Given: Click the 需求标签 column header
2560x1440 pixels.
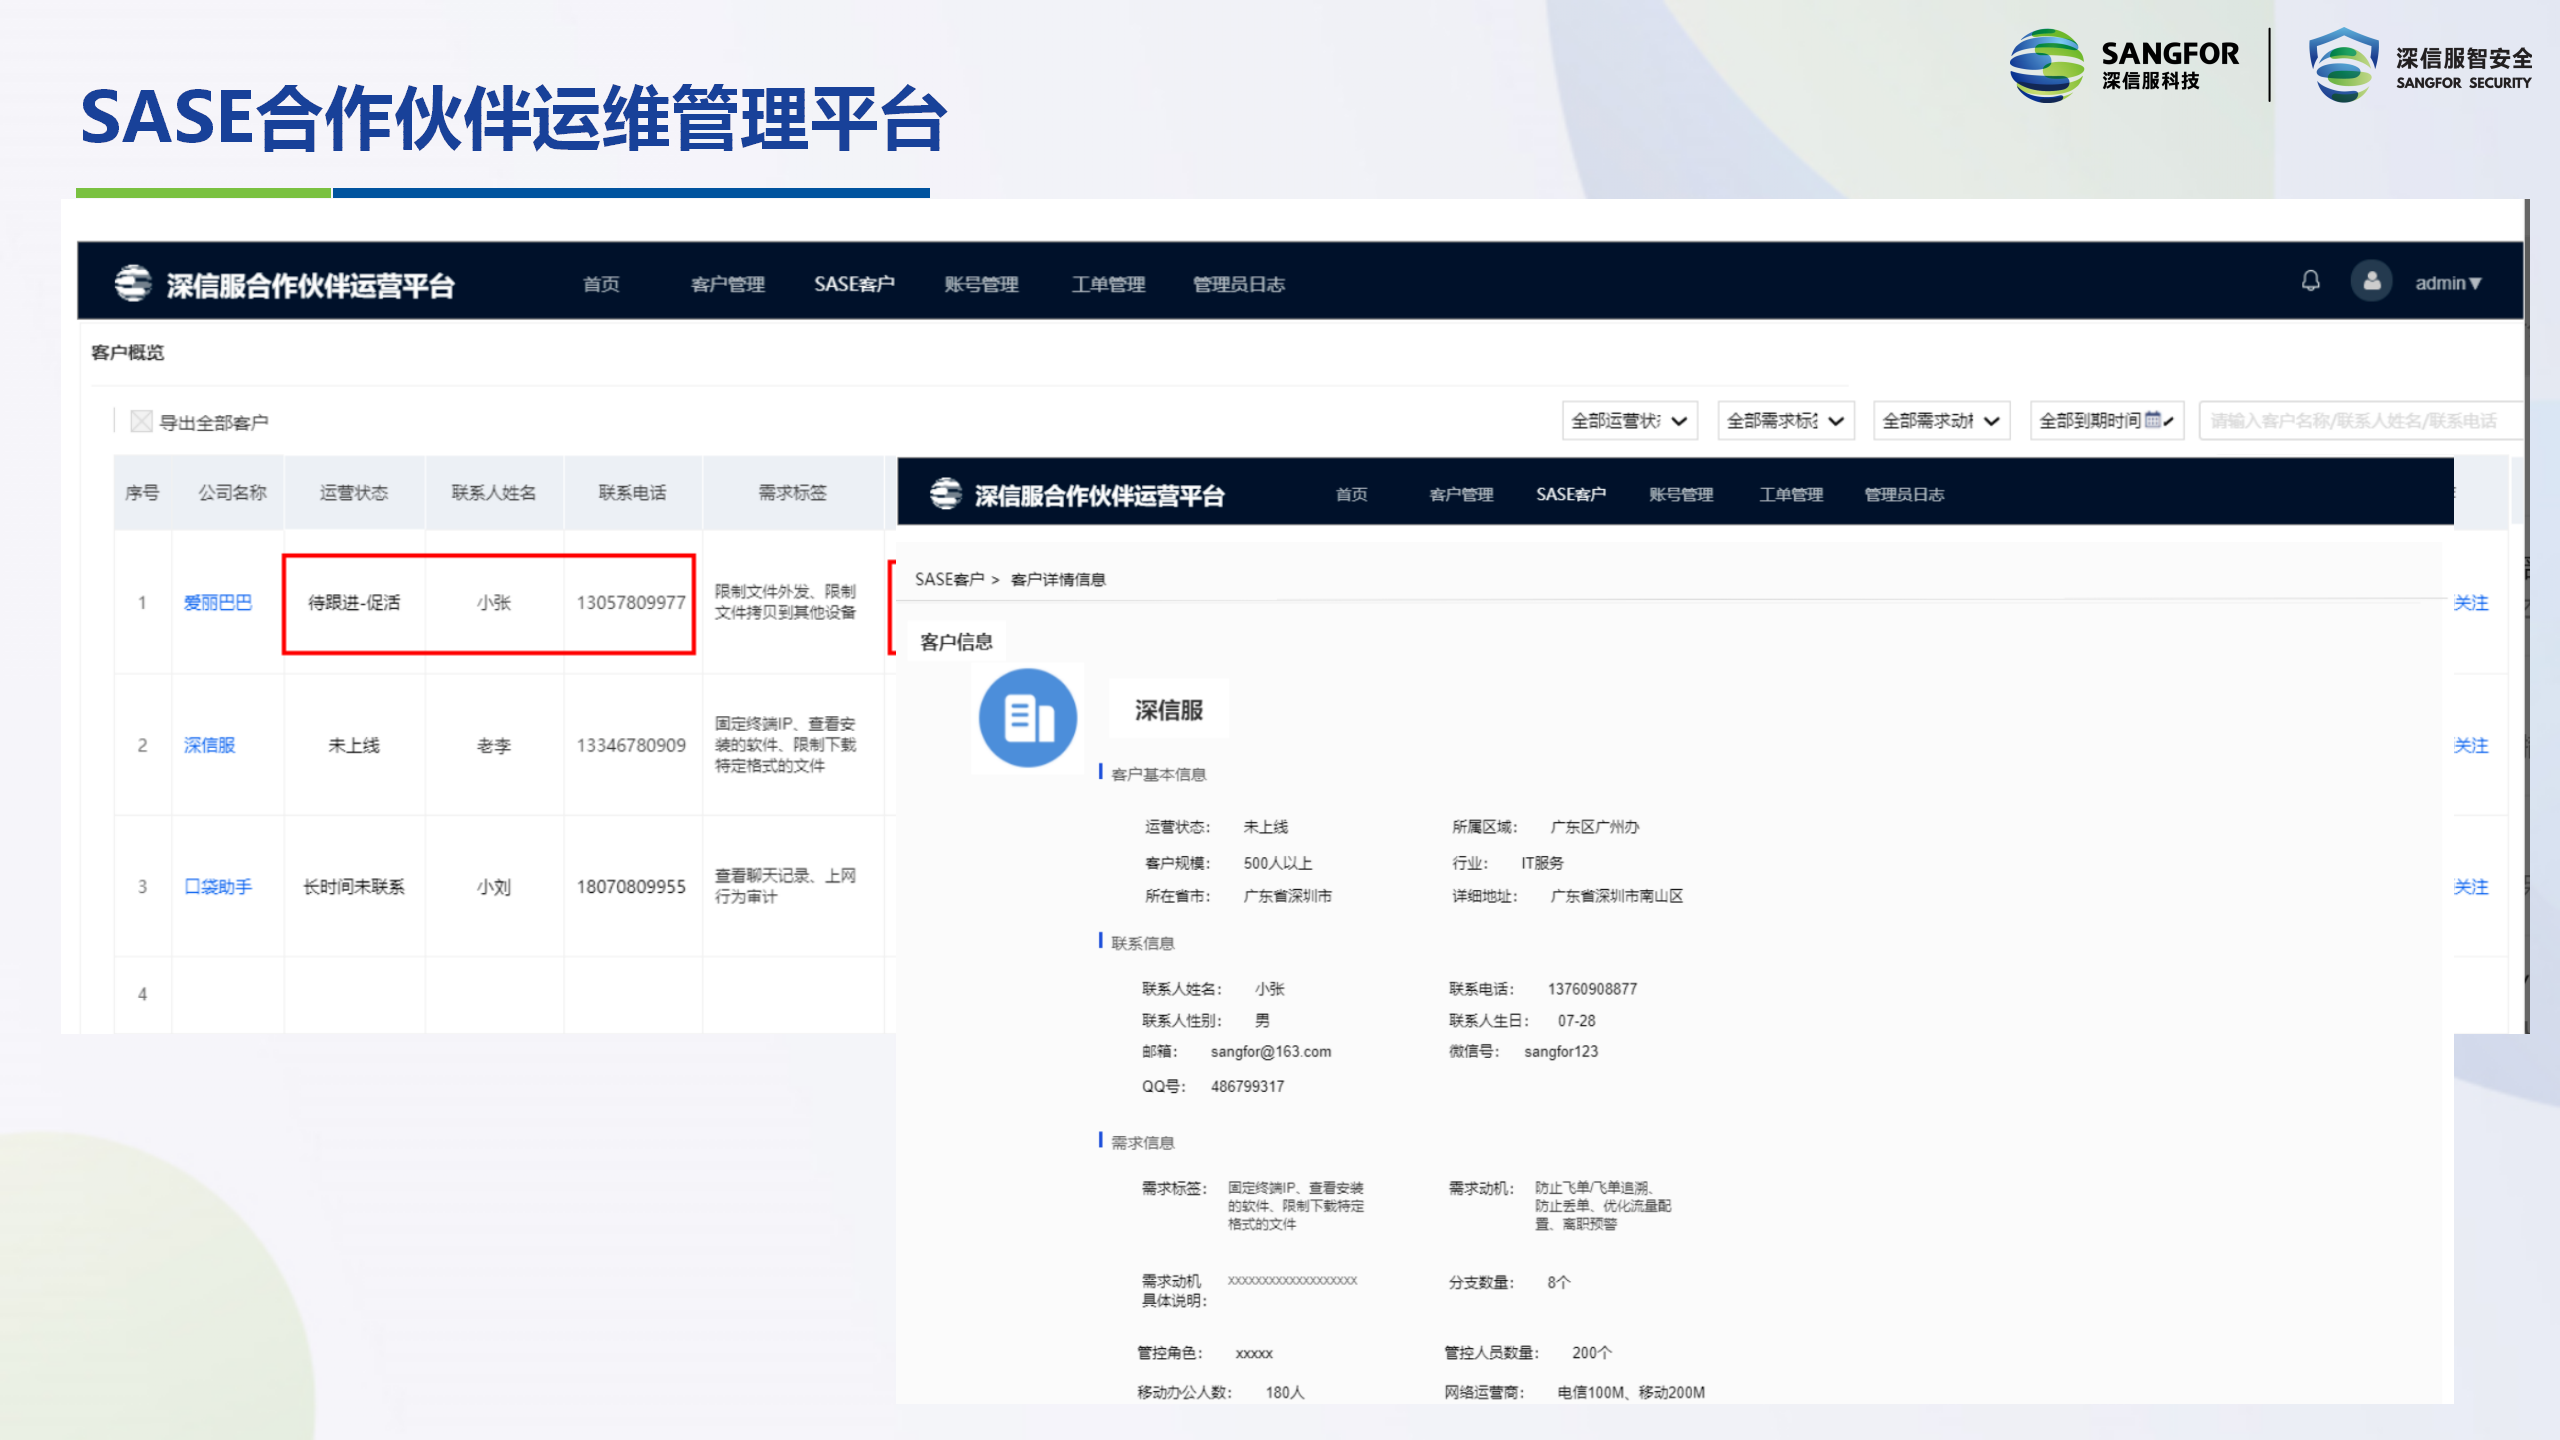Looking at the screenshot, I should click(792, 492).
